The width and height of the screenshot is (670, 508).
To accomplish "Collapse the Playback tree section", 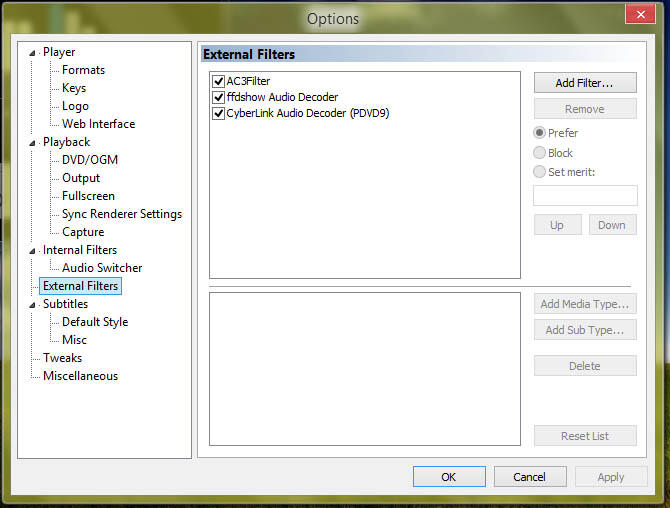I will pos(33,143).
